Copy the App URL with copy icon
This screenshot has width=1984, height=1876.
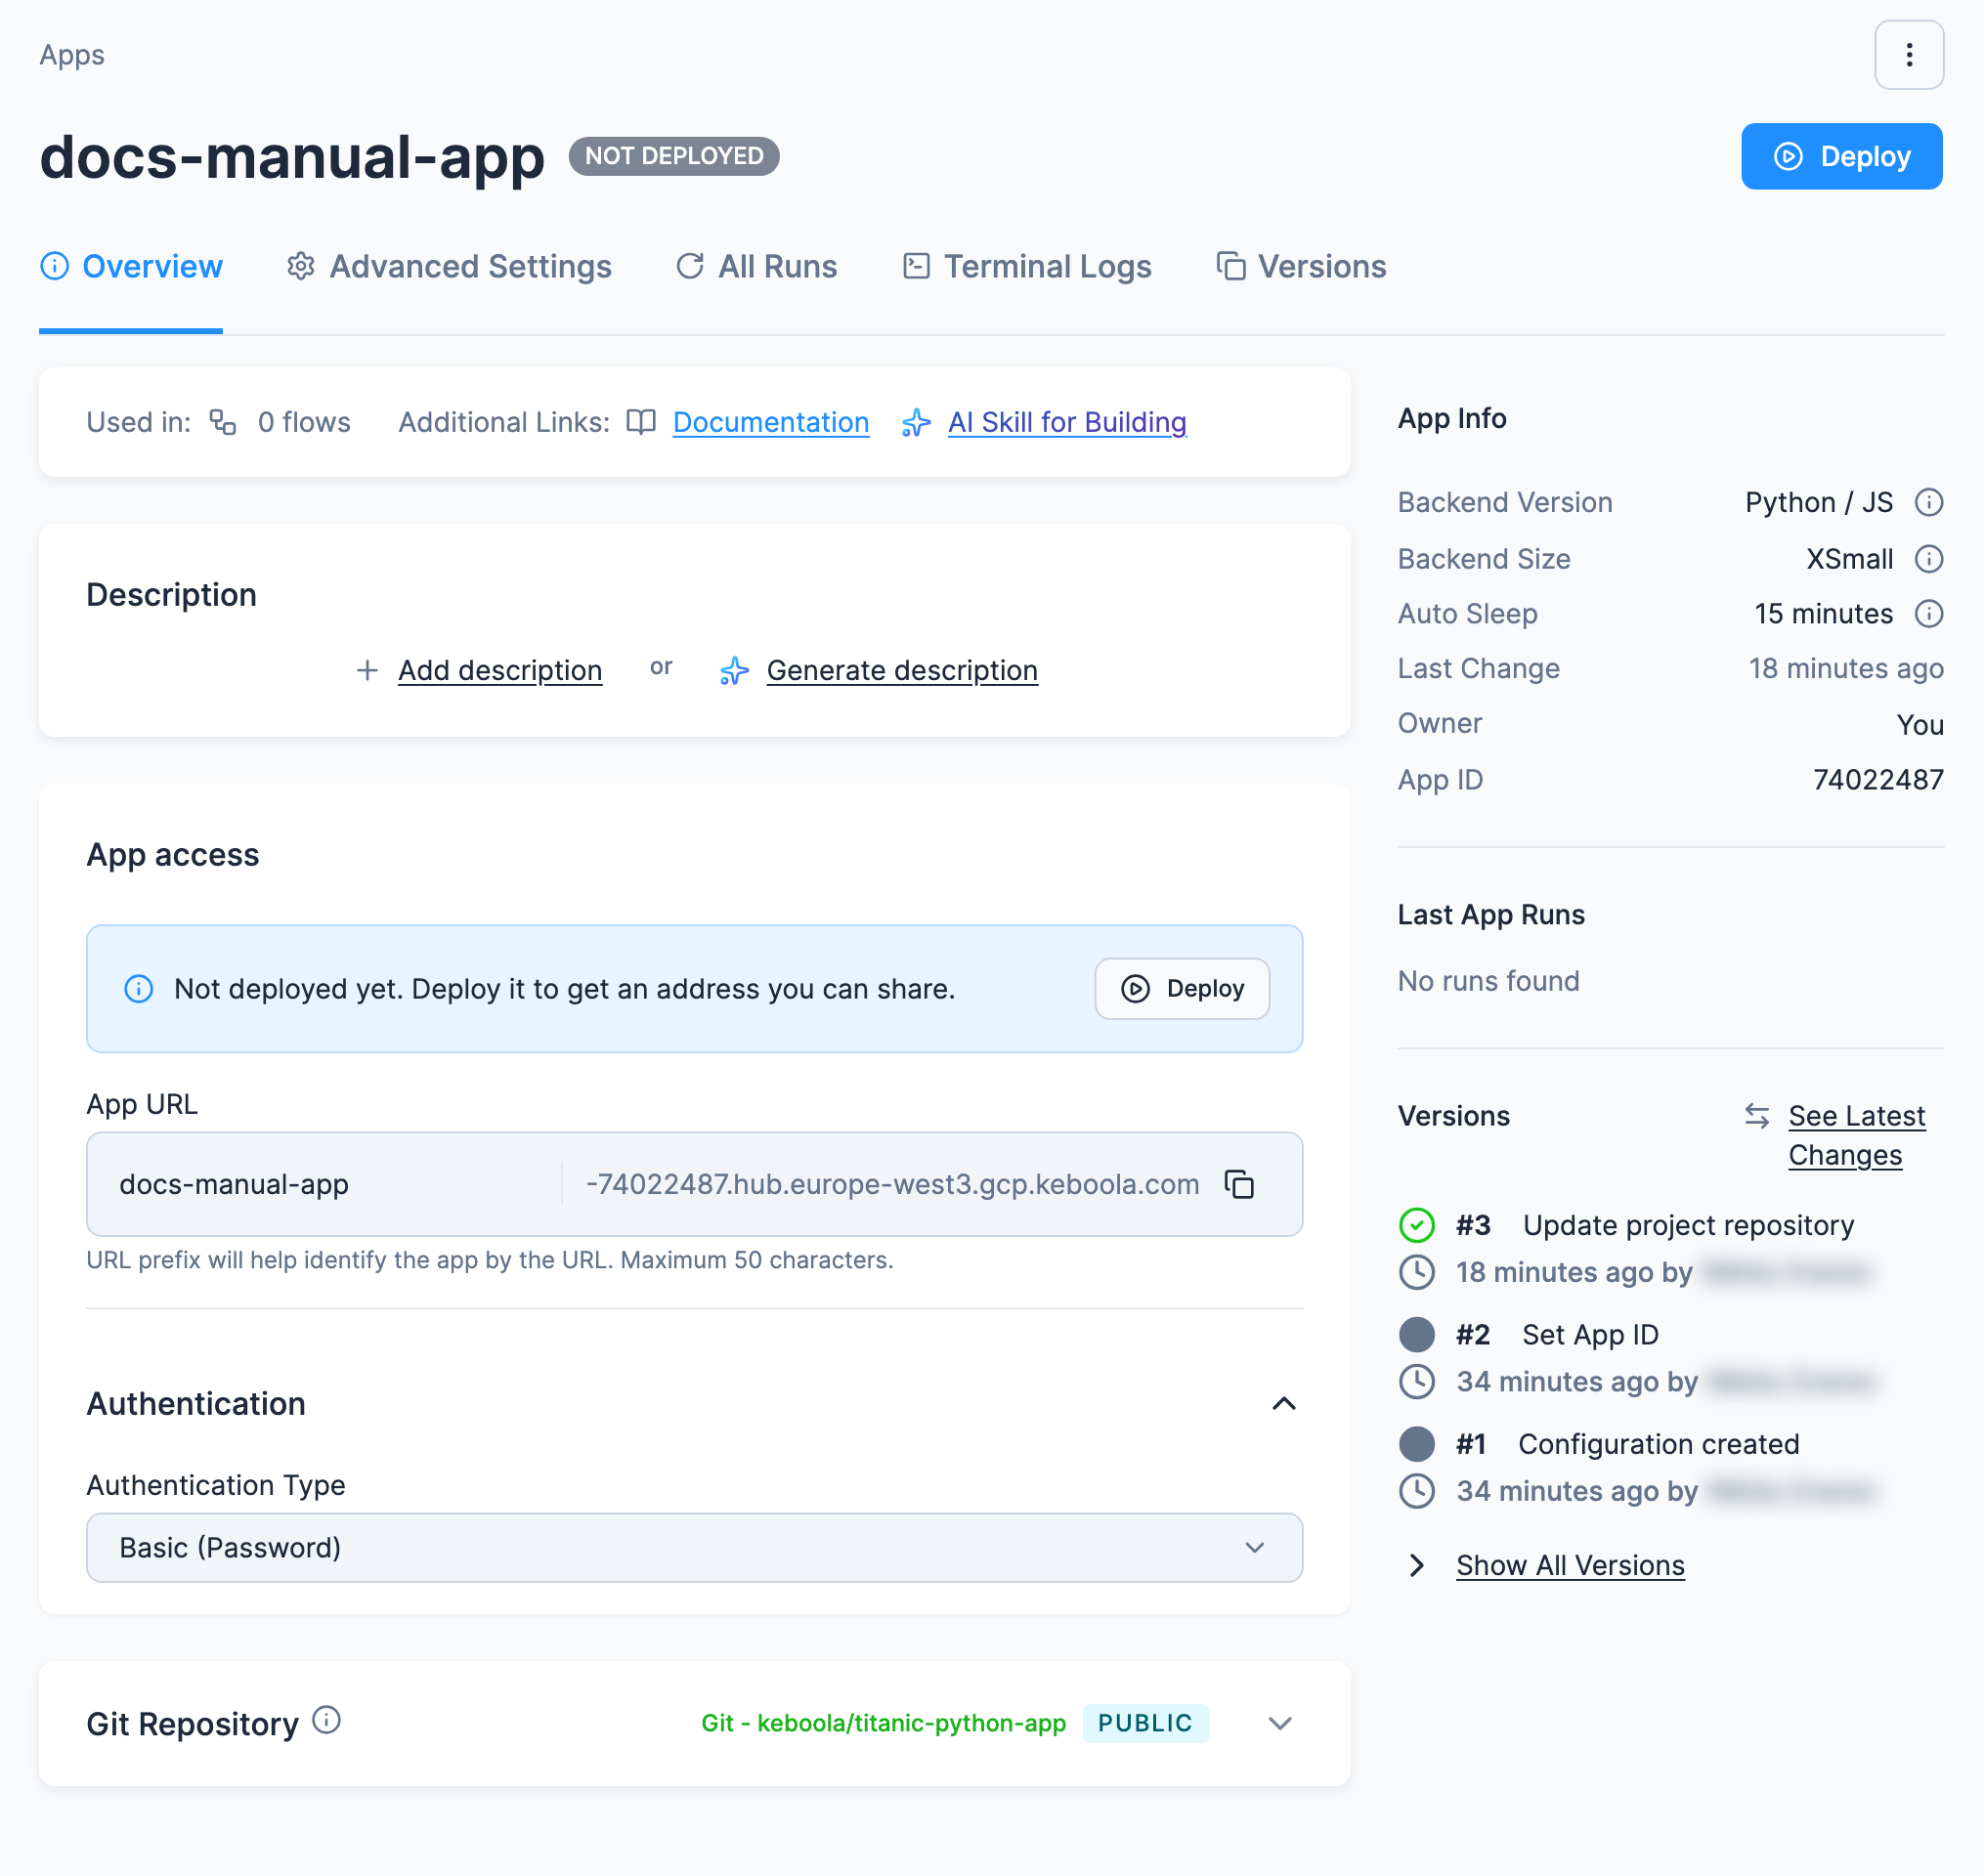(x=1239, y=1184)
